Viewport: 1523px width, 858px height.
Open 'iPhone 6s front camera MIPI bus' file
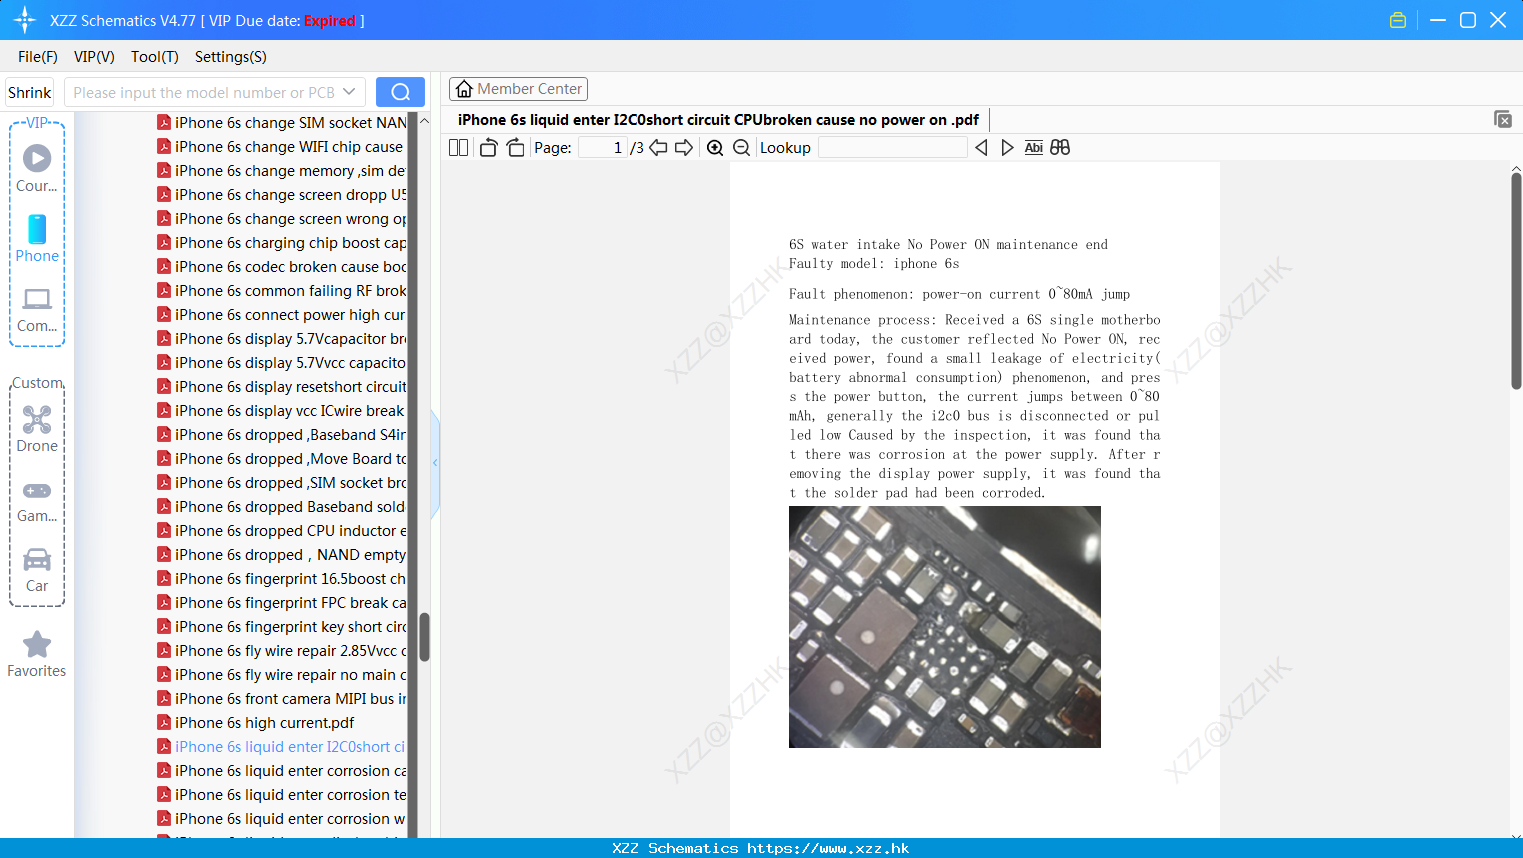(x=282, y=699)
